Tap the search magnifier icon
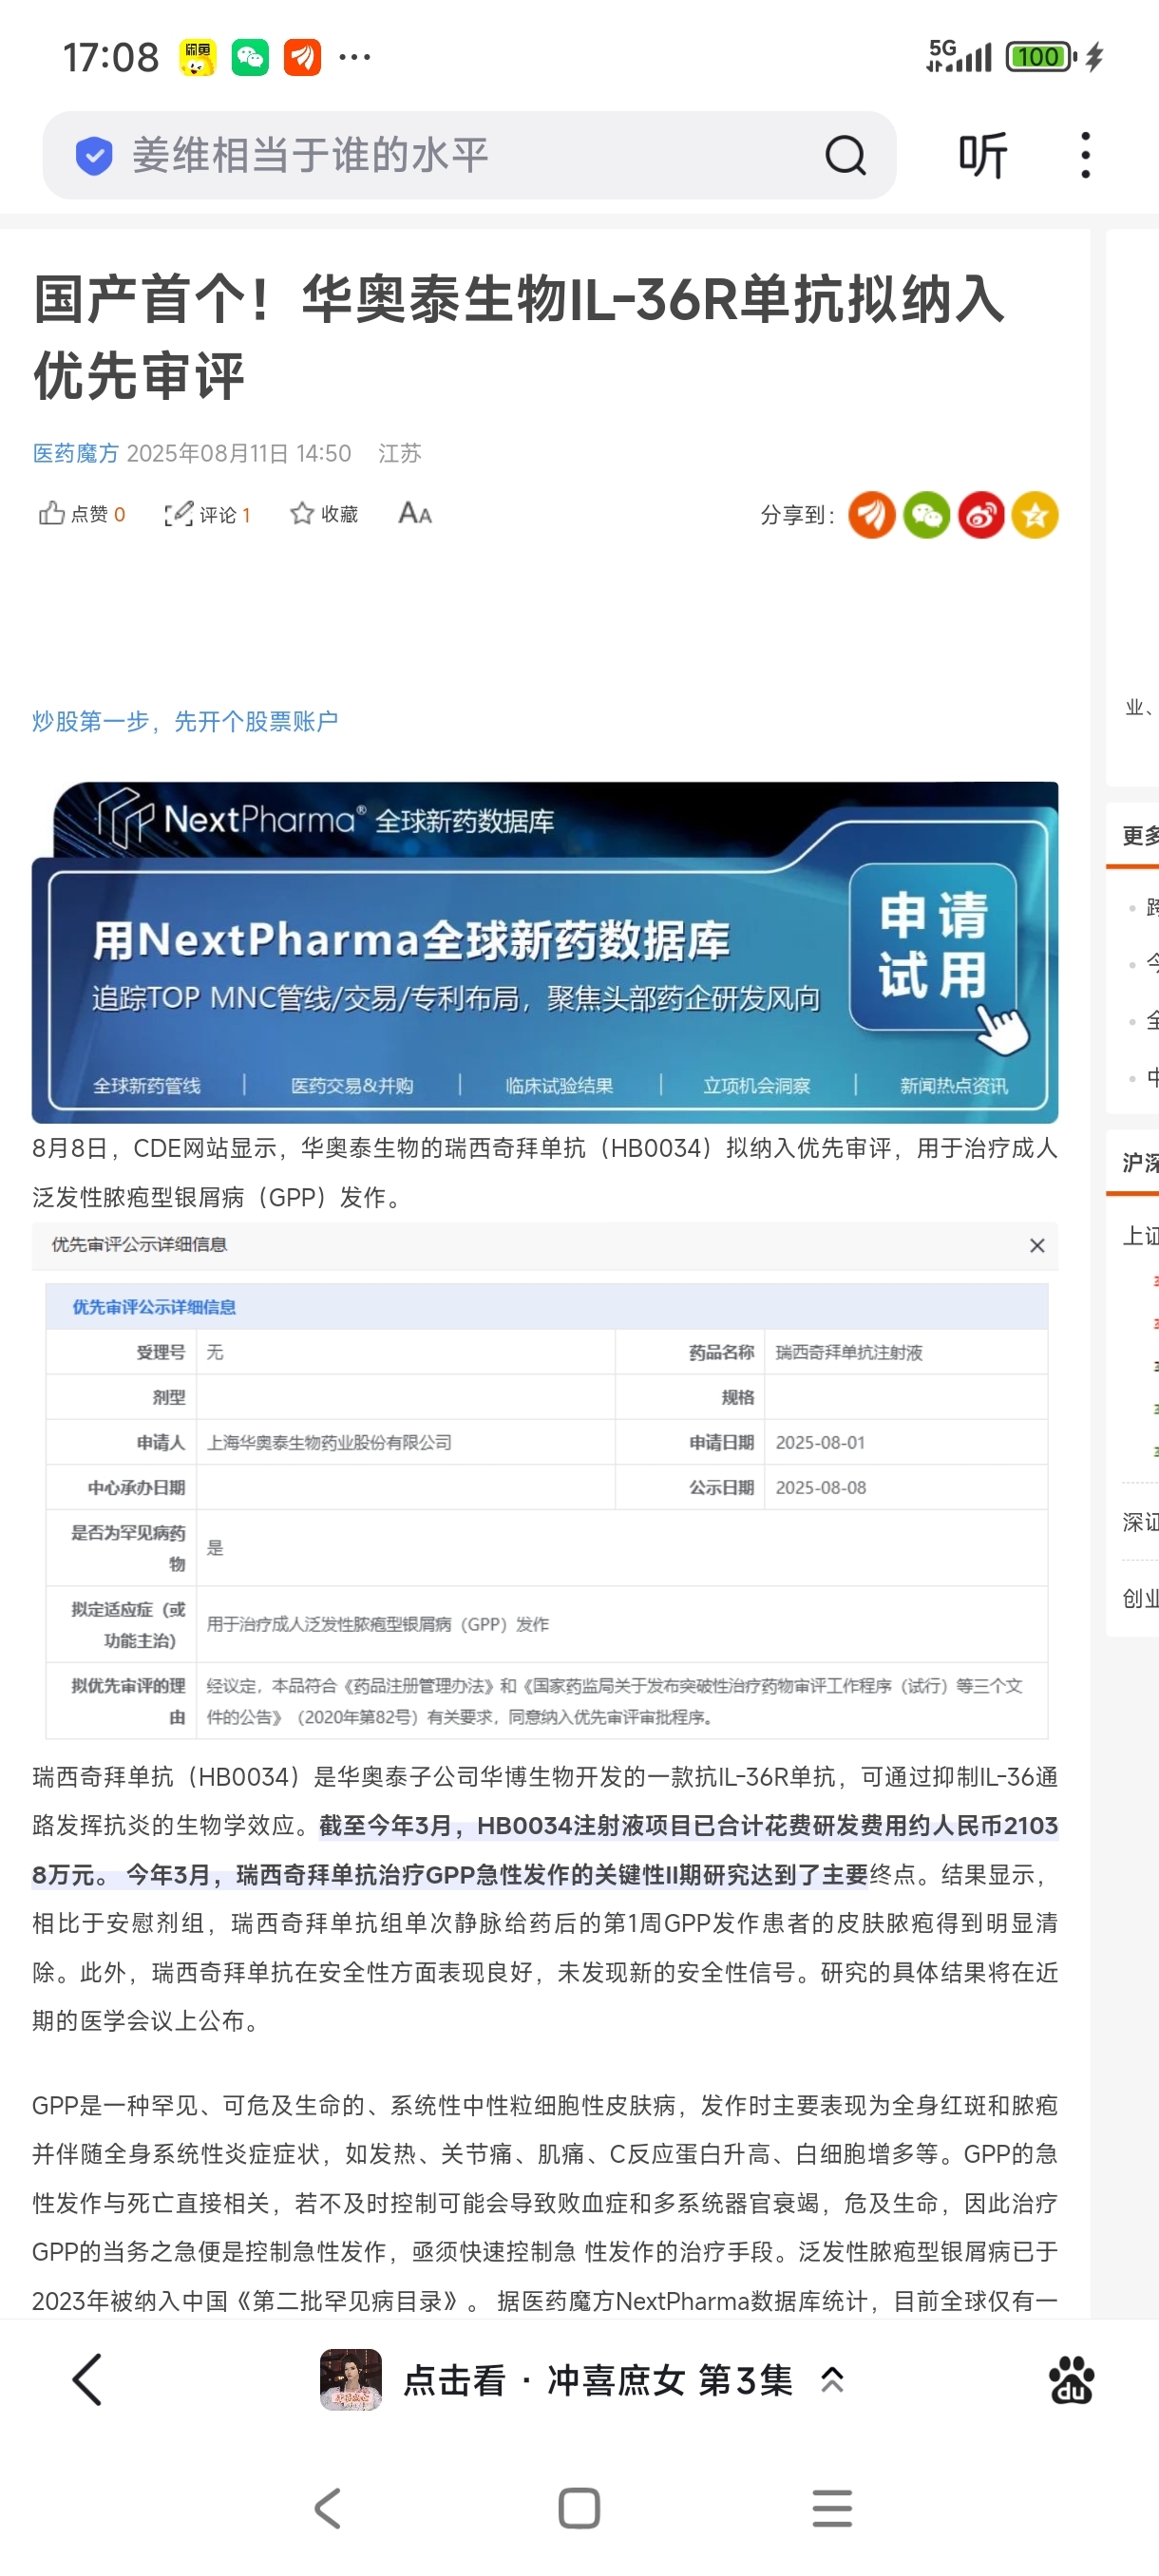The height and width of the screenshot is (2576, 1159). (845, 155)
